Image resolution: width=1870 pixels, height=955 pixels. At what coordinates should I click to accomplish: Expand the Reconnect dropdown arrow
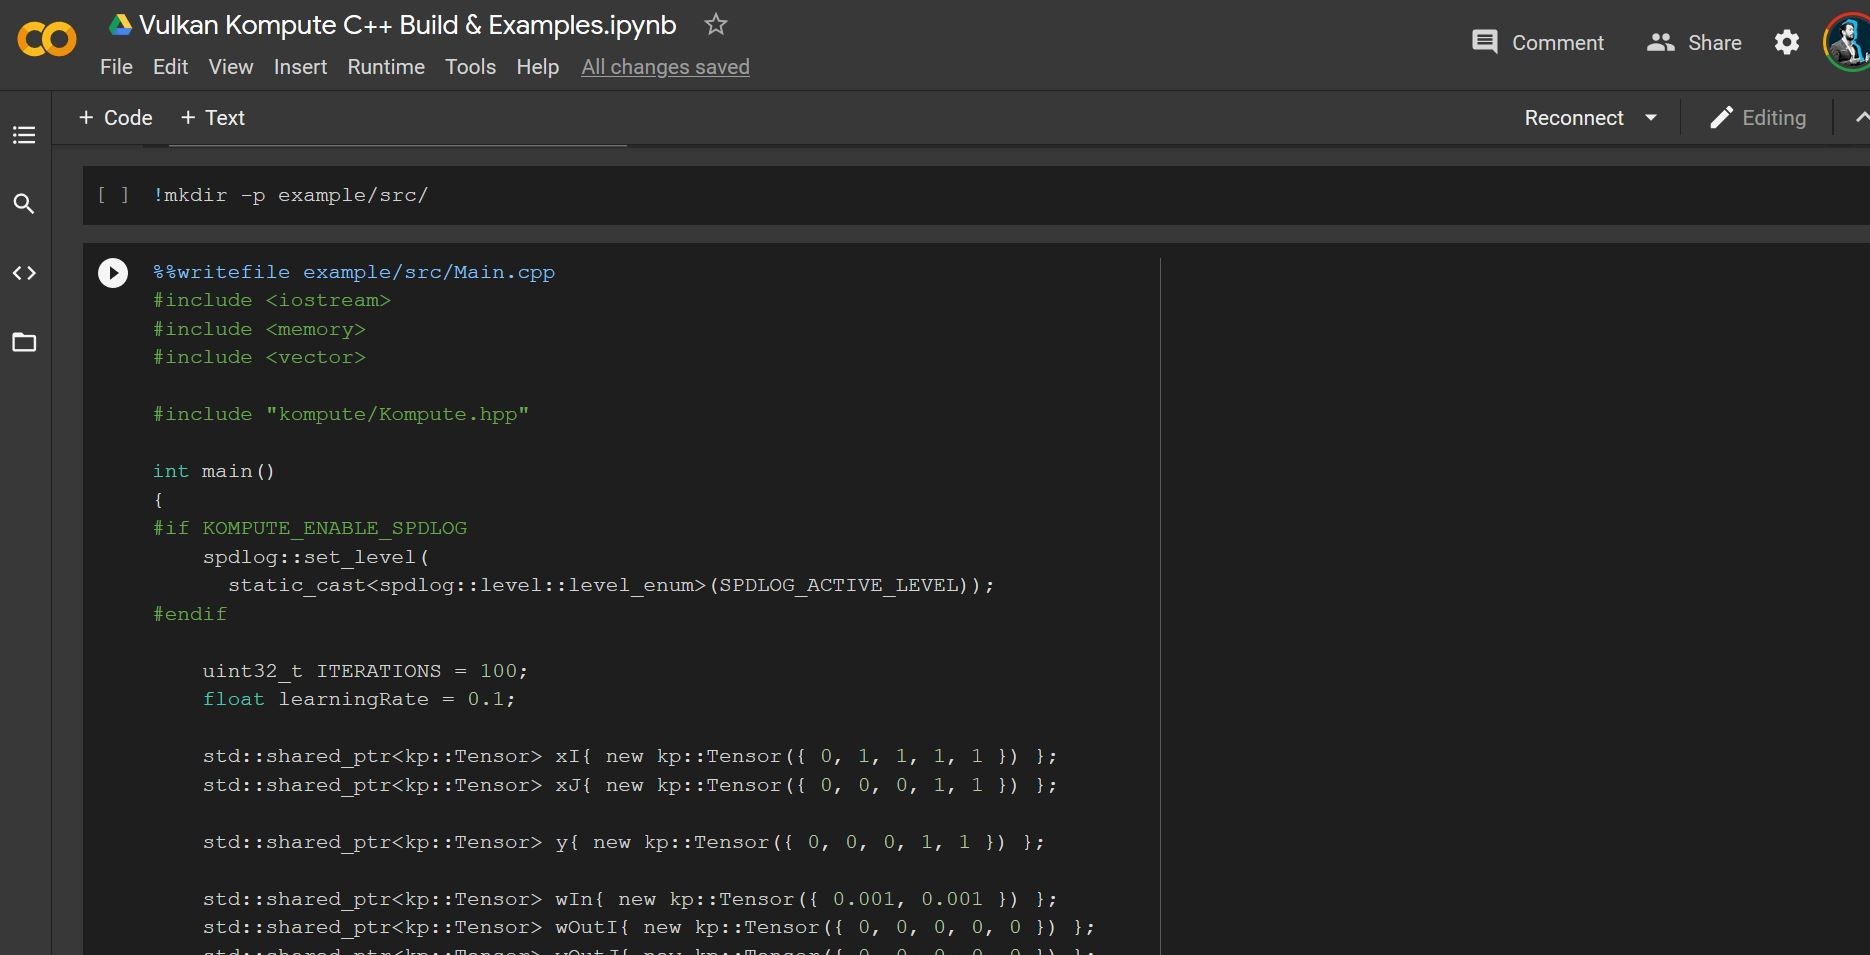tap(1651, 118)
